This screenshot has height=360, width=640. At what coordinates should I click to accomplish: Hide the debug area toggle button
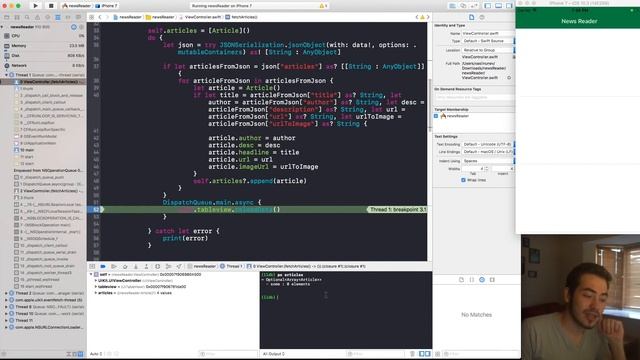click(x=92, y=266)
